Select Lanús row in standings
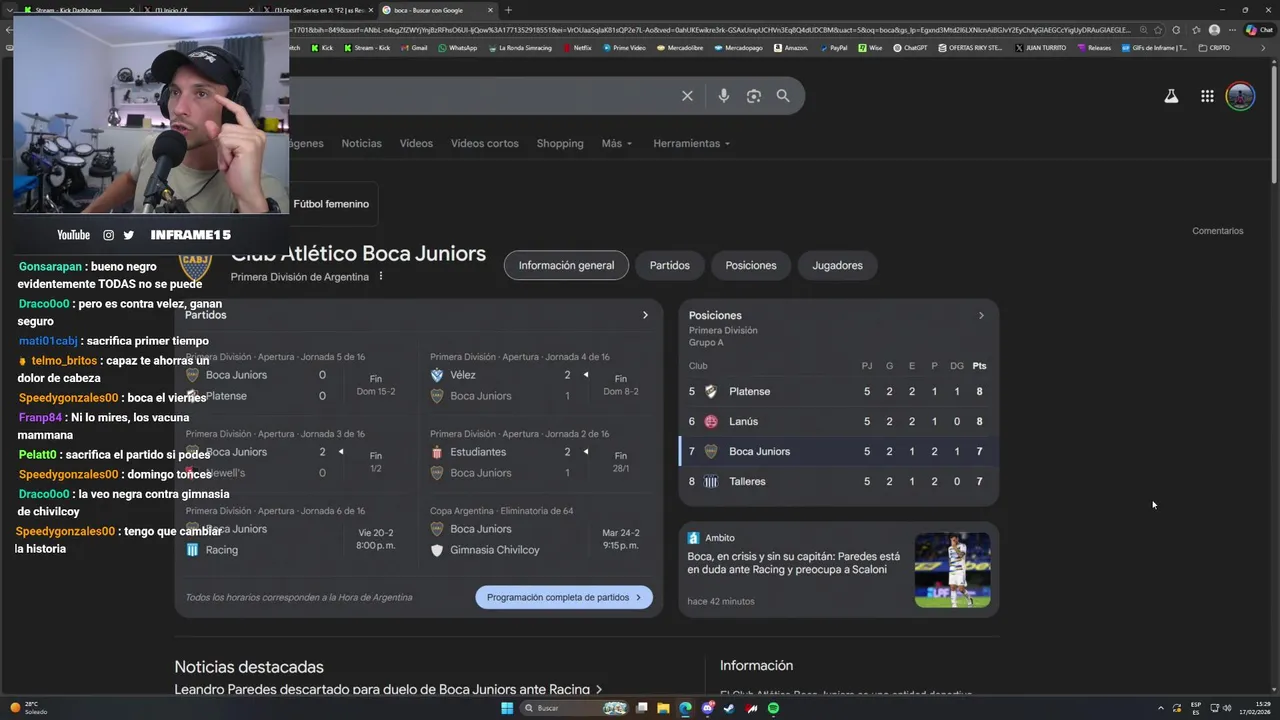The image size is (1280, 720). tap(838, 421)
